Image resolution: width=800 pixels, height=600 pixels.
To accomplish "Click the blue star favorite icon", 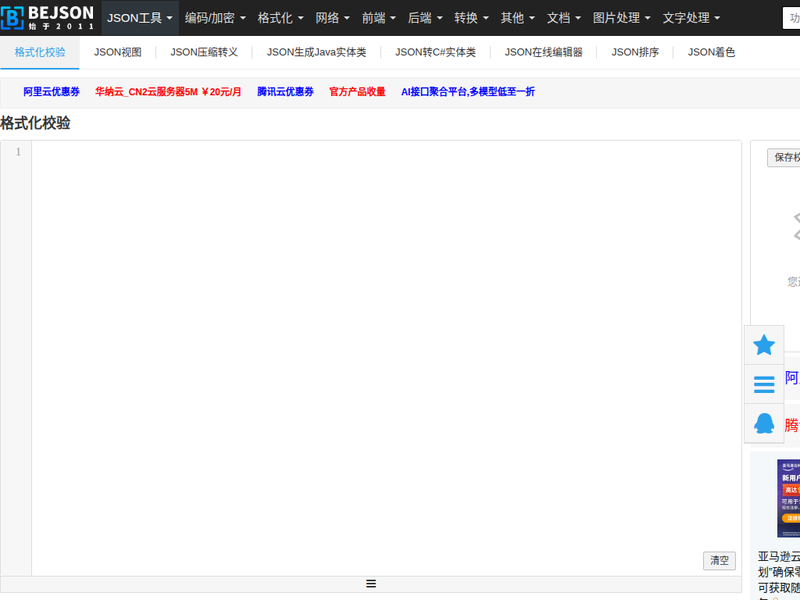I will click(x=764, y=345).
